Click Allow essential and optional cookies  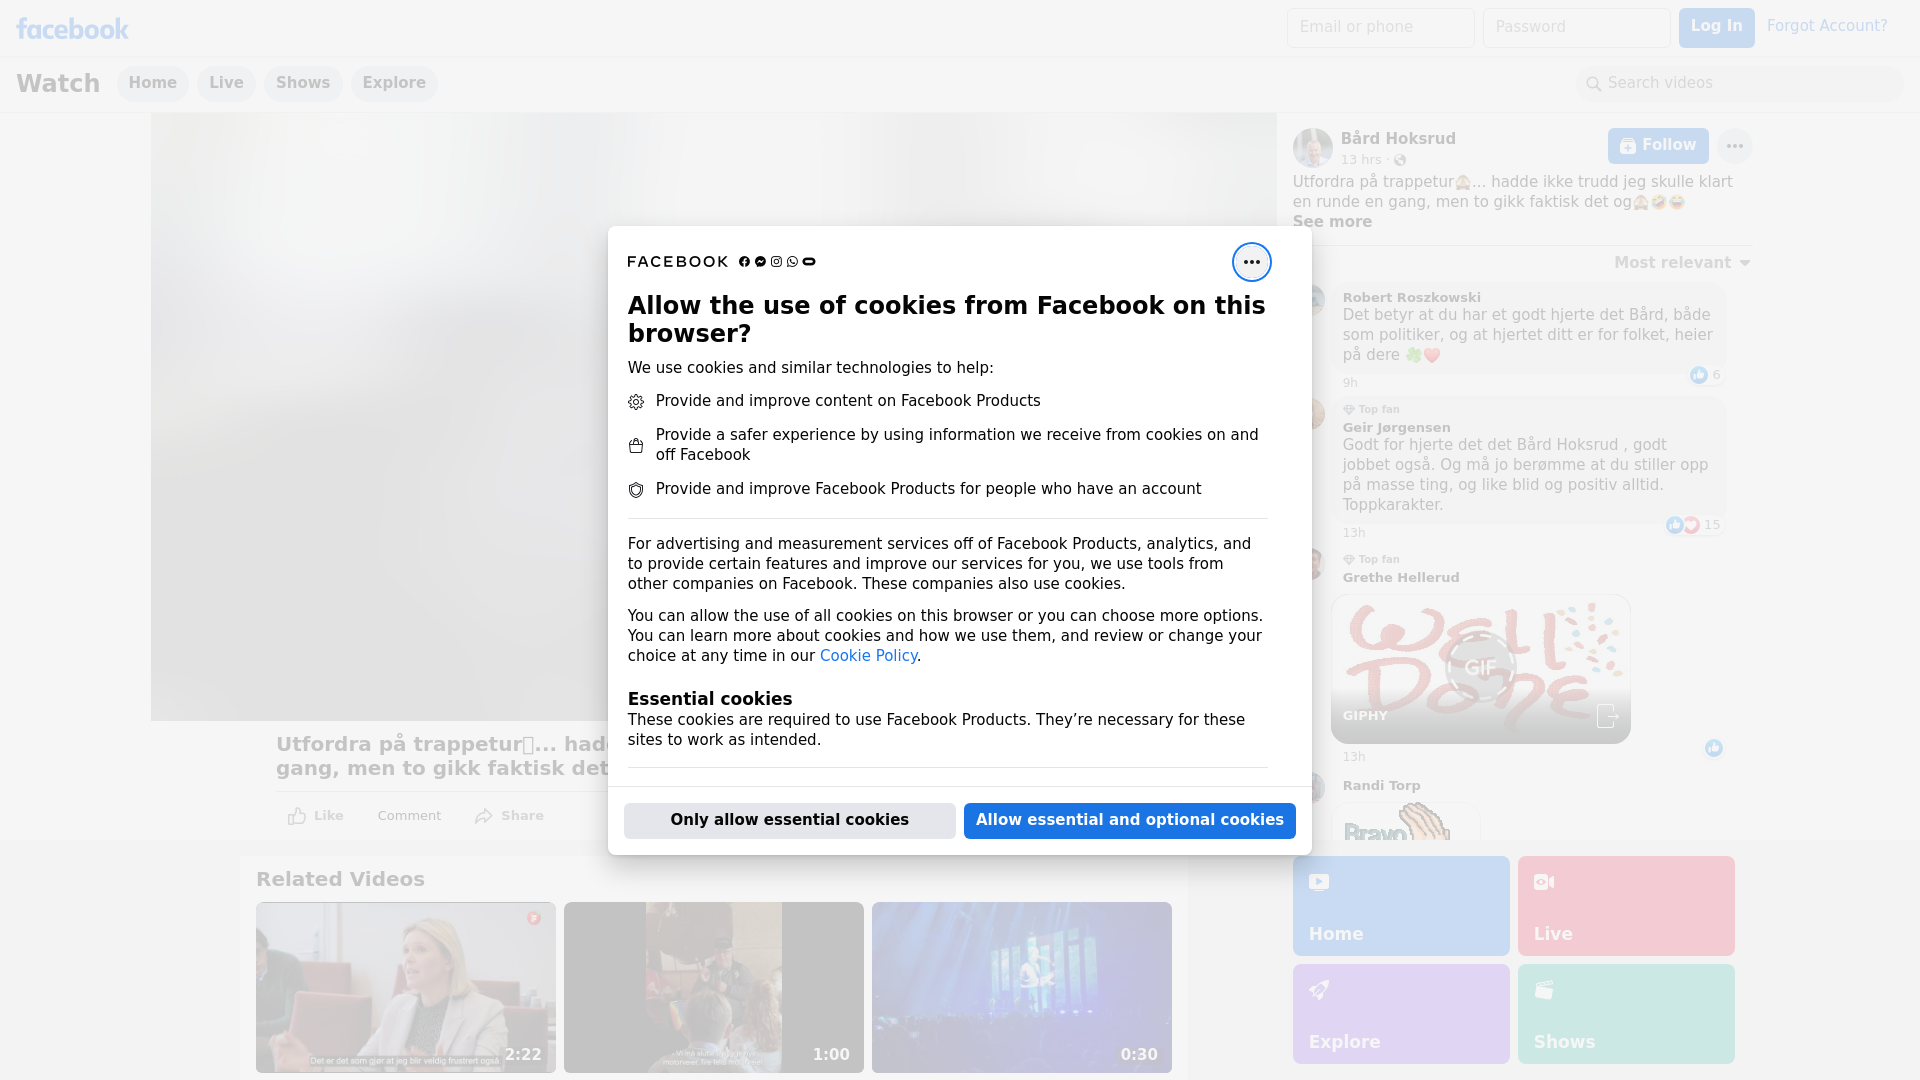pyautogui.click(x=1129, y=820)
